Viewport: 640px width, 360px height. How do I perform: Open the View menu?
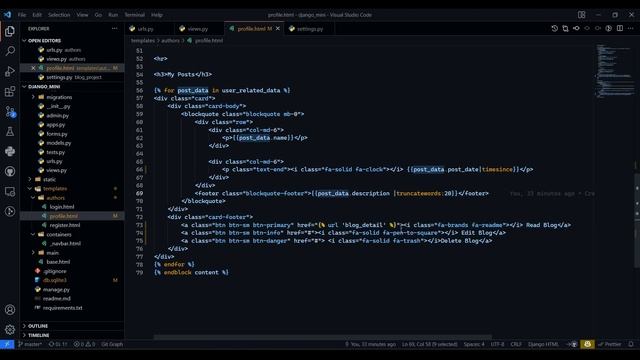[82, 15]
